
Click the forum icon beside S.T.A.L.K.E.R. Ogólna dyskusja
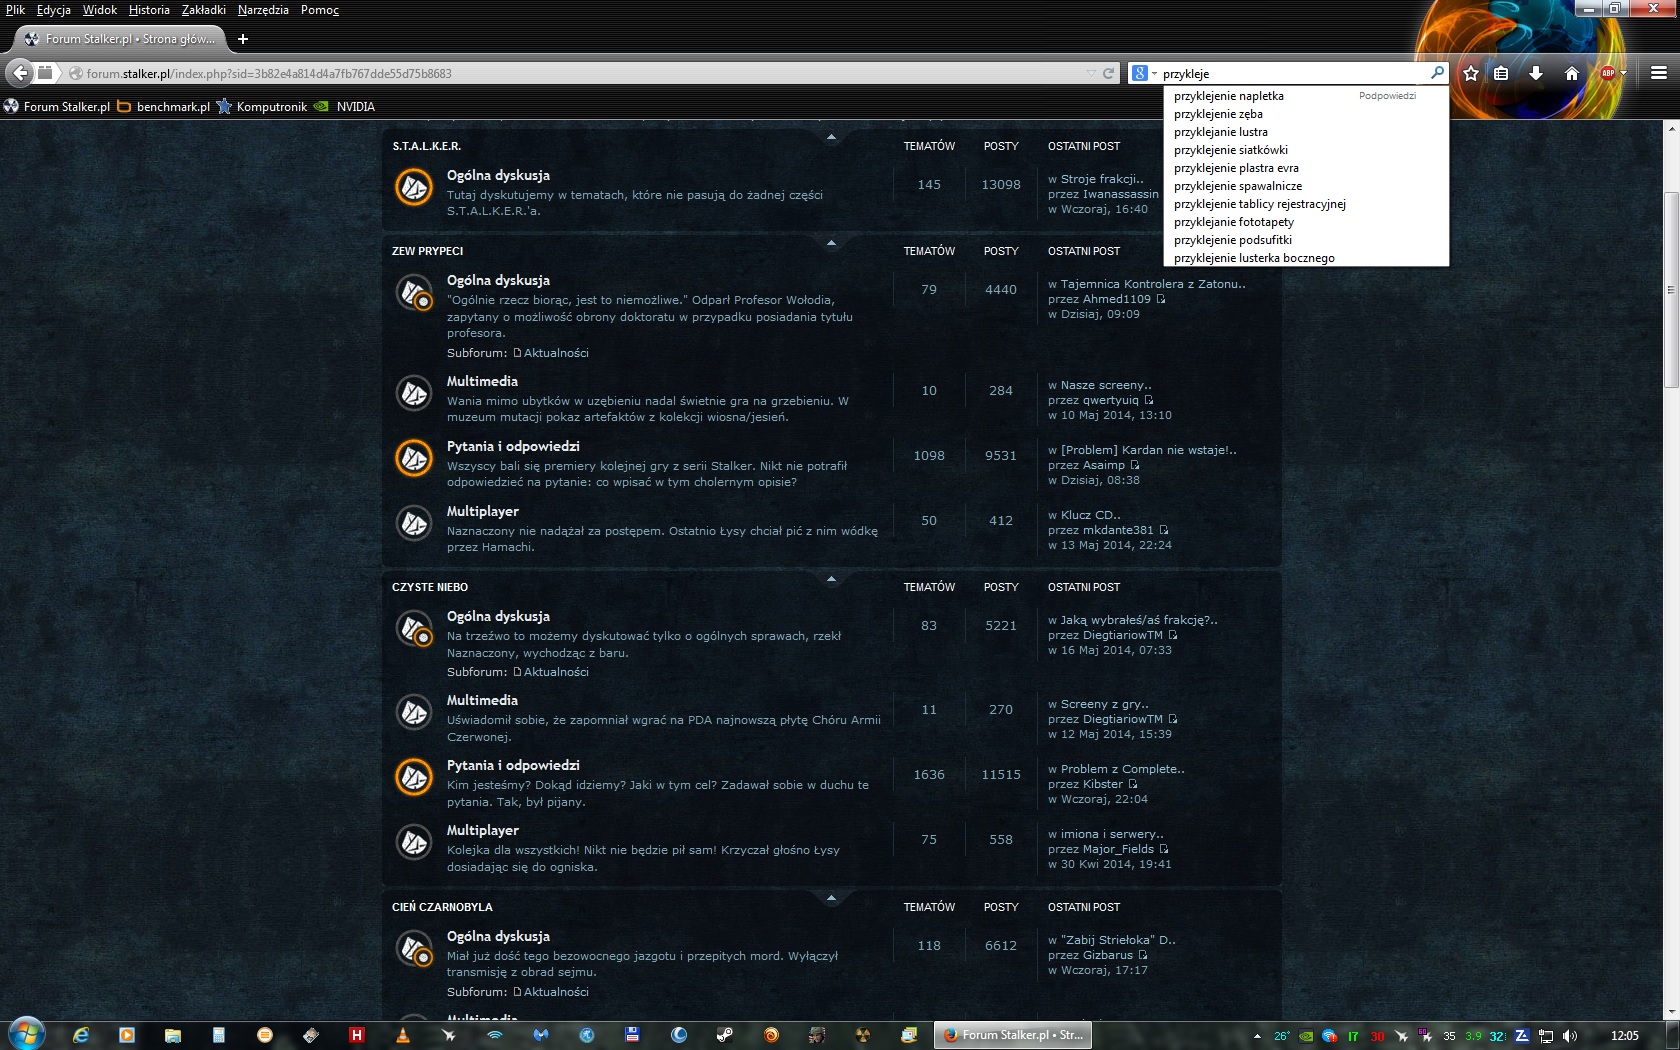coord(414,187)
